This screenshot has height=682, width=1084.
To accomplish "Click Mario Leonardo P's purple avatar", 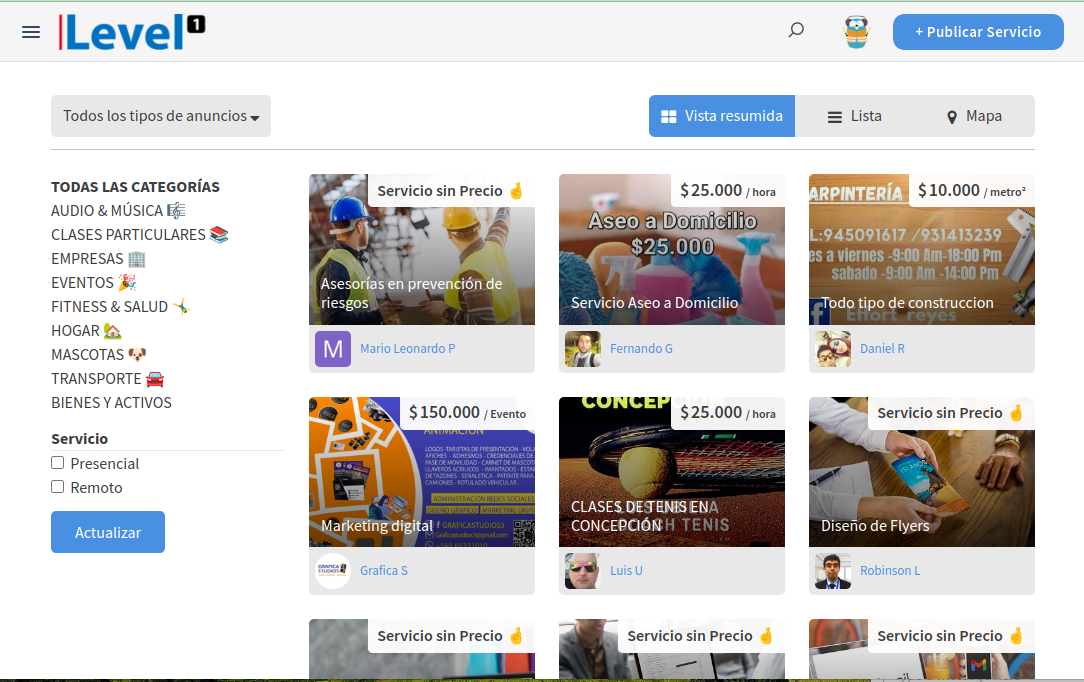I will point(332,348).
